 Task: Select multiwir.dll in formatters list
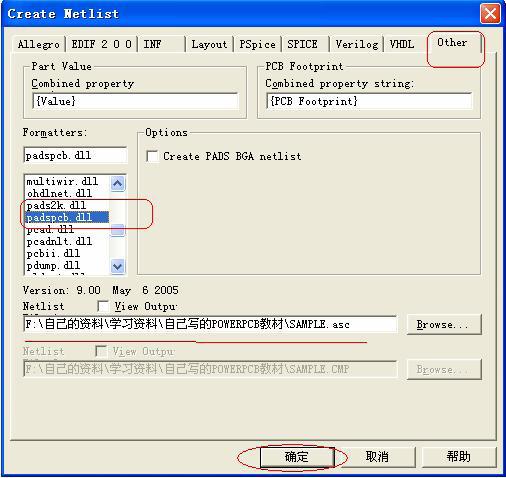(x=67, y=181)
